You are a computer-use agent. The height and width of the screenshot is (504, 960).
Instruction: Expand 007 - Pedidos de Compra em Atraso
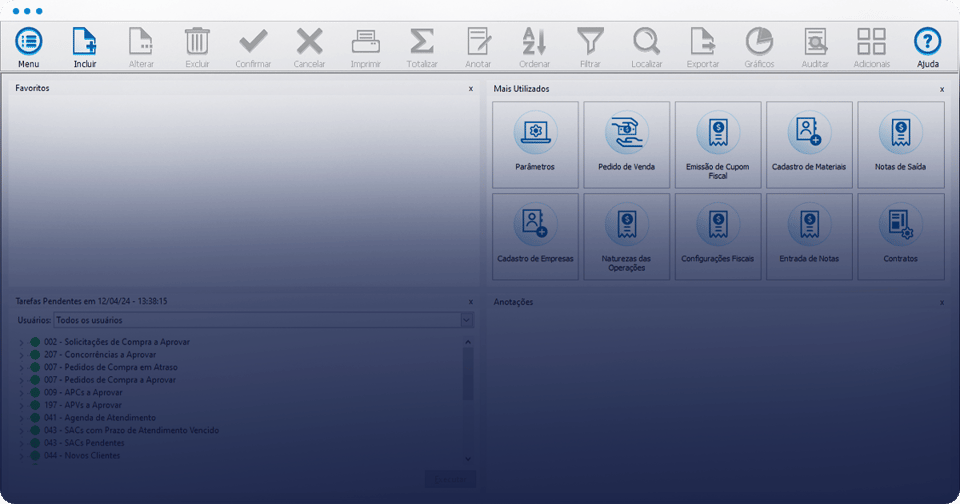pyautogui.click(x=21, y=367)
